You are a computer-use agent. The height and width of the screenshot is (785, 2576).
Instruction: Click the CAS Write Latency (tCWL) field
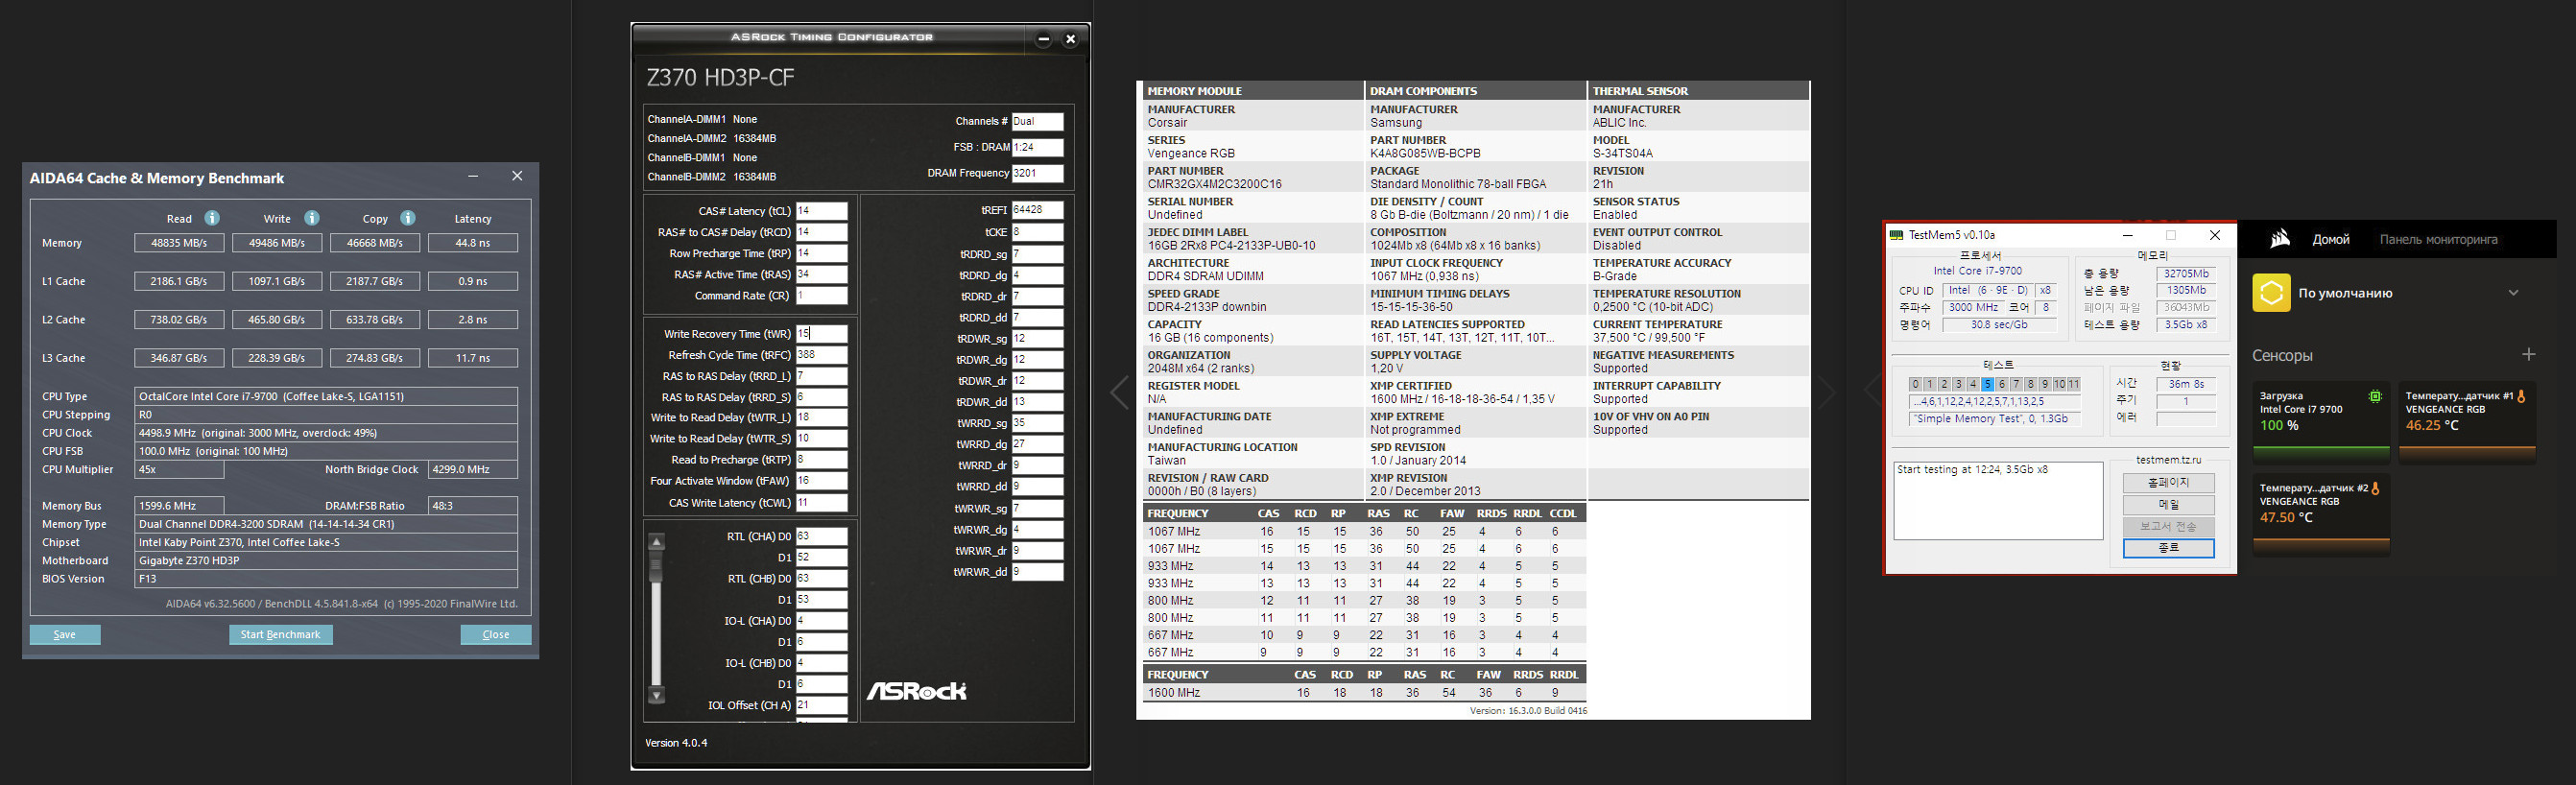821,503
